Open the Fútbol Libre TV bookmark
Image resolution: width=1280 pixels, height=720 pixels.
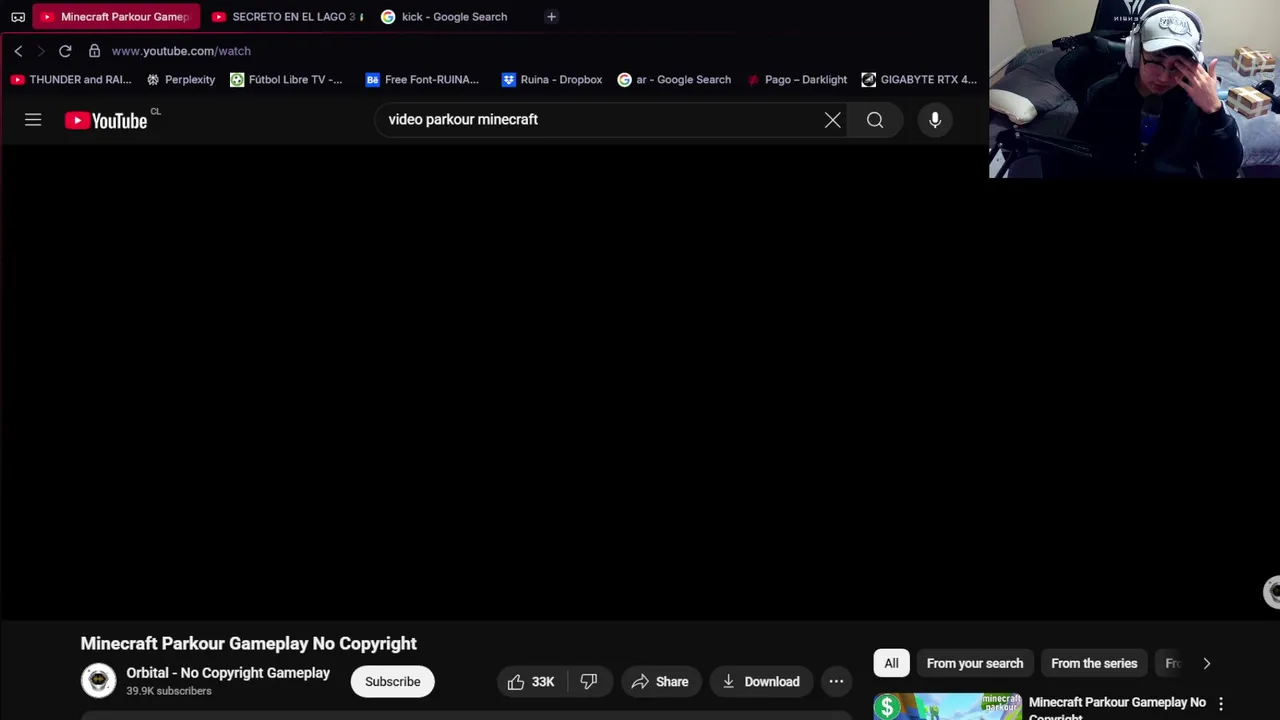click(x=286, y=80)
